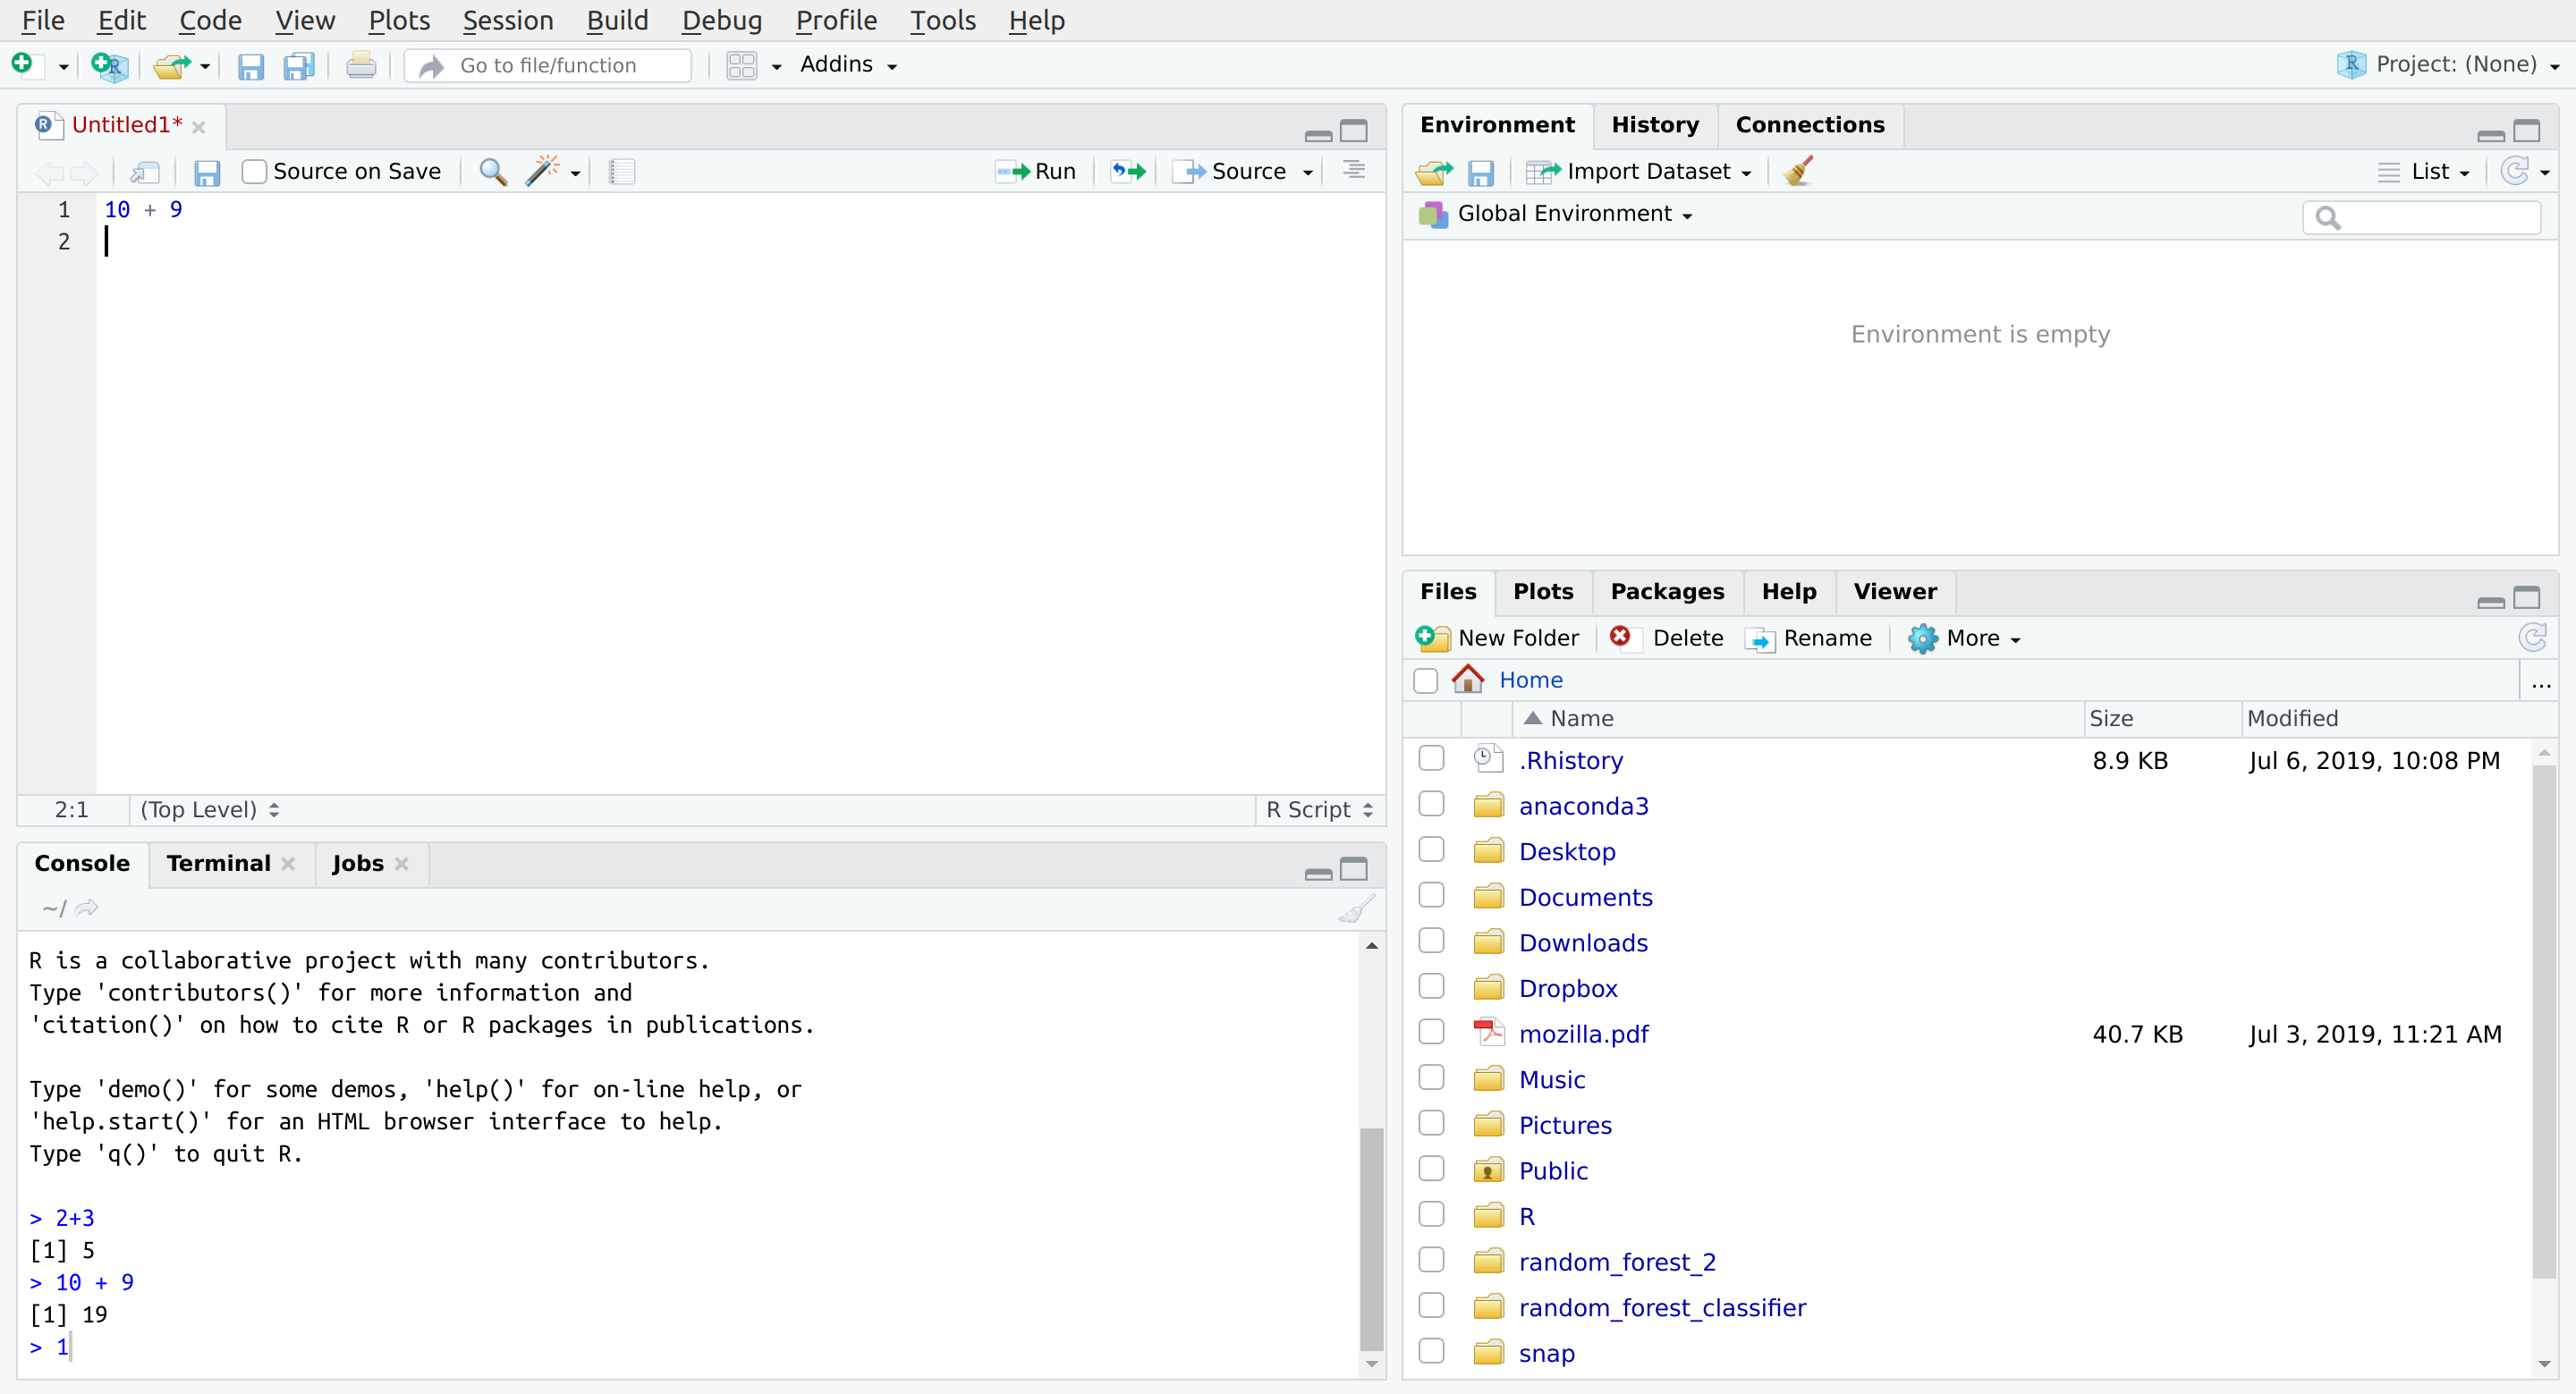
Task: Check the box next to .Rhistory
Action: 1431,759
